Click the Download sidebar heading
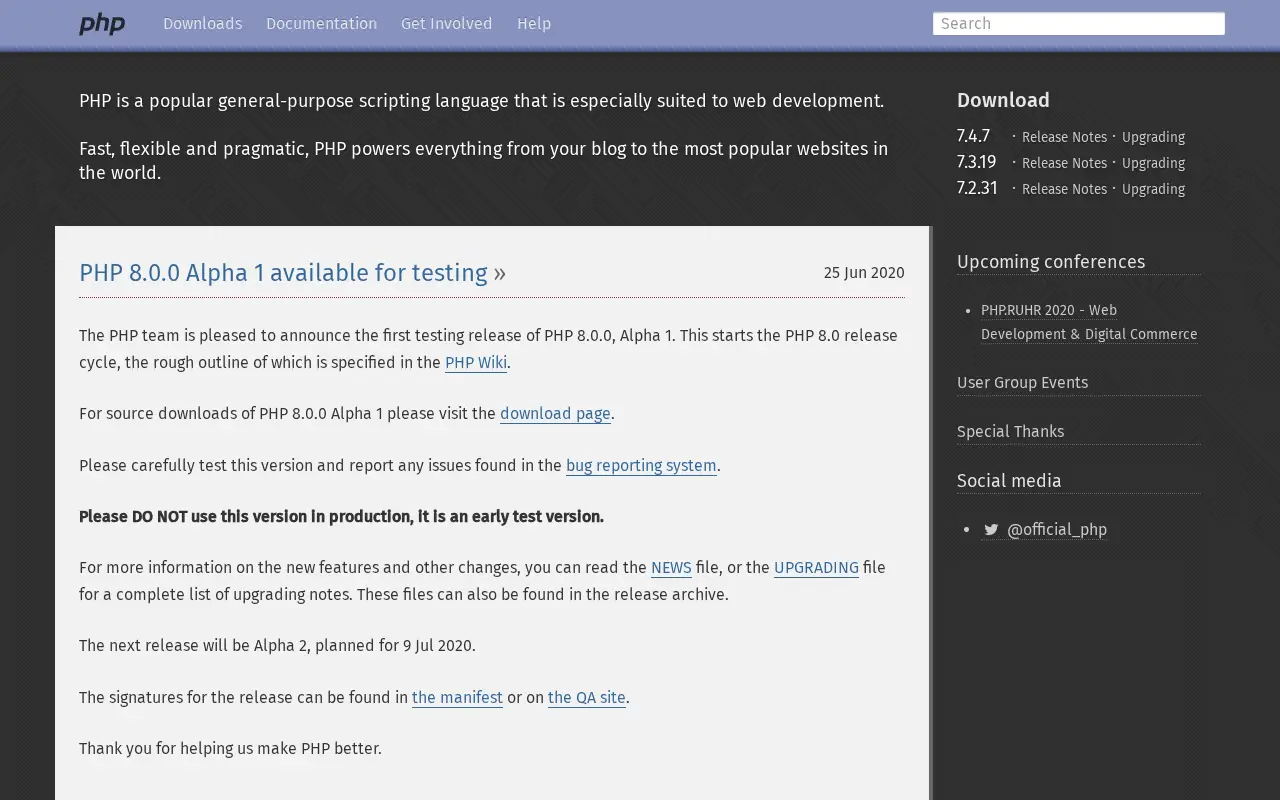This screenshot has height=800, width=1280. 1003,100
